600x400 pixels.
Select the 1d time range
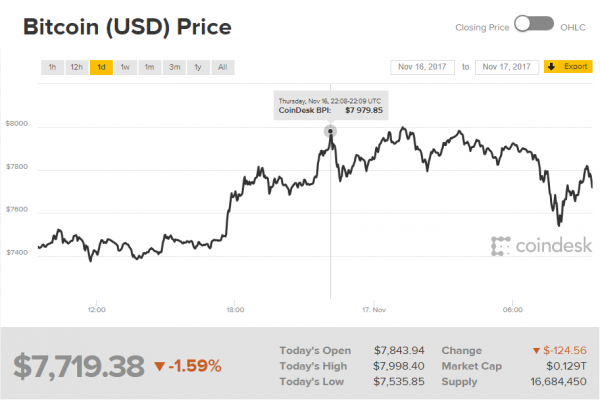101,67
